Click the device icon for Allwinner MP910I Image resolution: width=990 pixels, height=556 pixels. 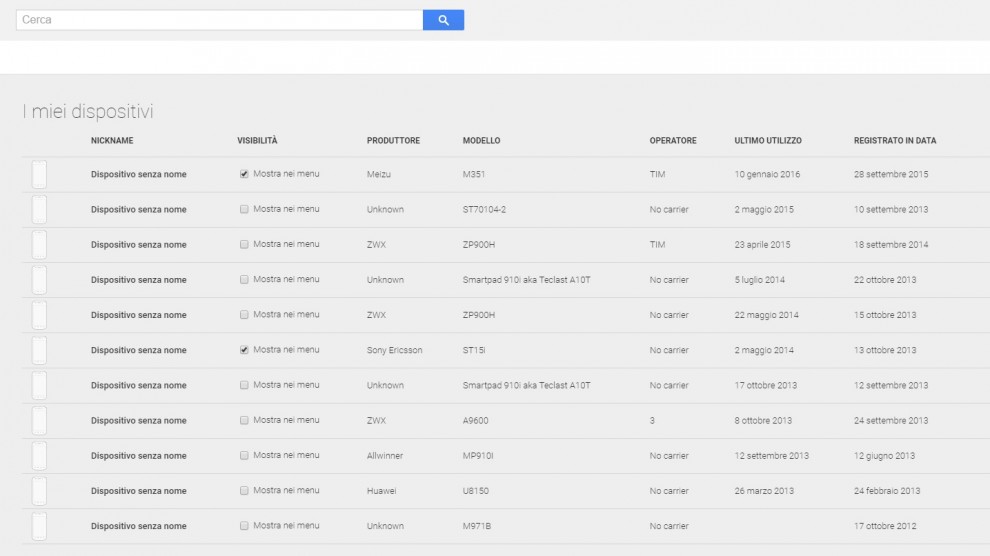[x=39, y=456]
